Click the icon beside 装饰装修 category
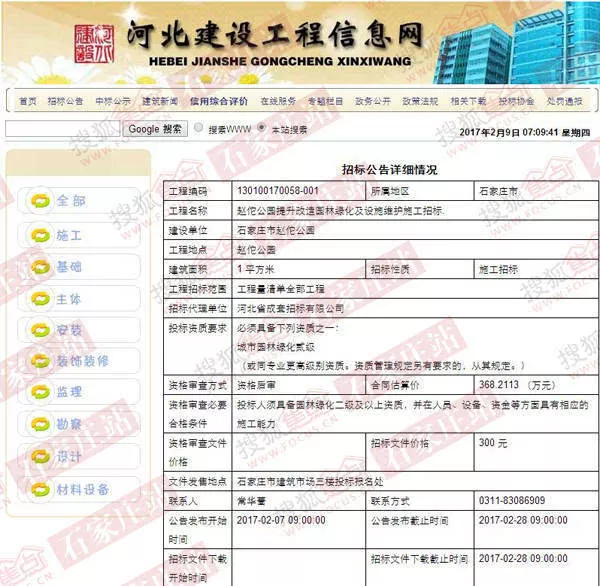The height and width of the screenshot is (586, 600). click(x=41, y=361)
